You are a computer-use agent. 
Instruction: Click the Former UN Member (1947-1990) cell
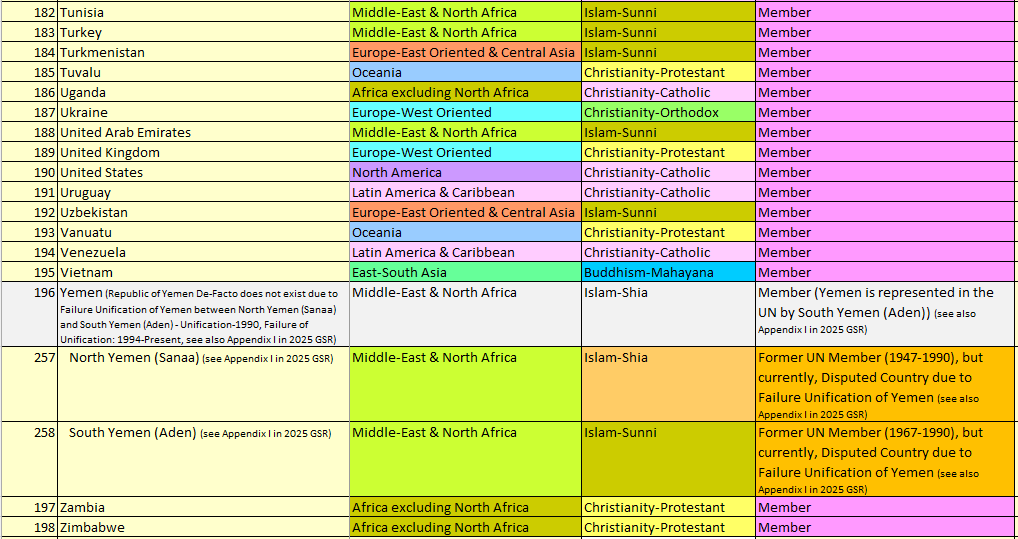point(887,384)
